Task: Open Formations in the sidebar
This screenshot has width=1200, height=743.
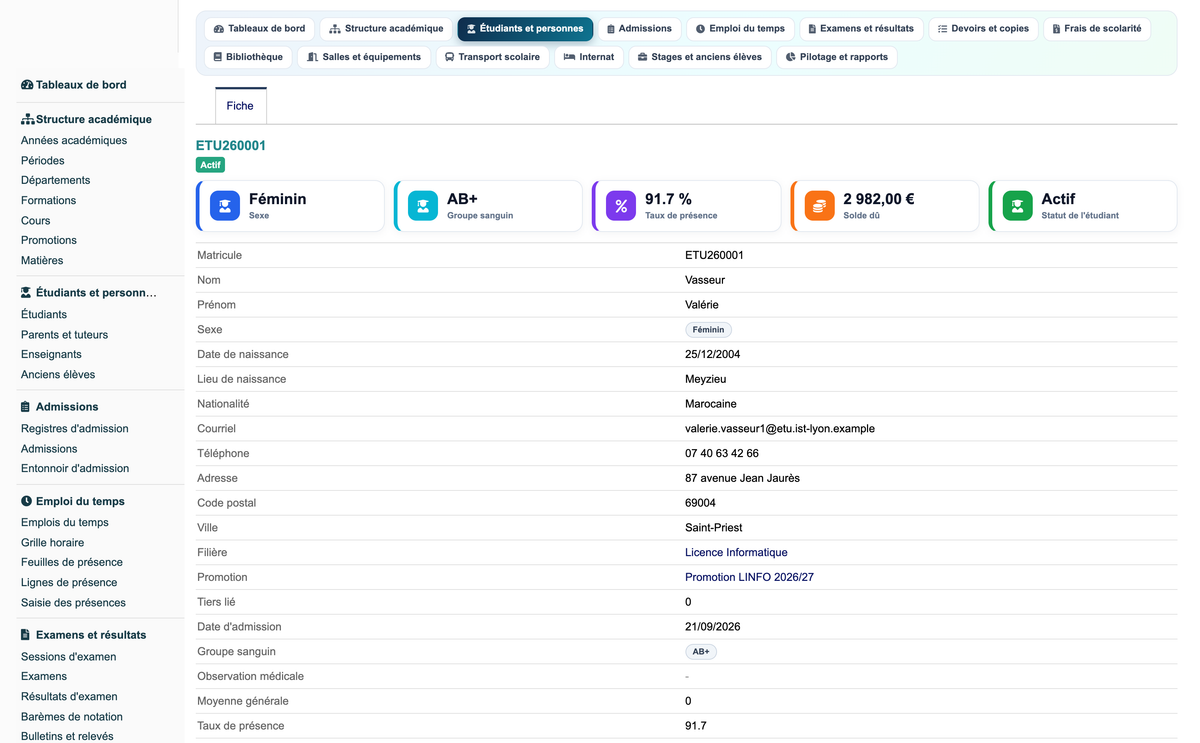Action: [x=49, y=201]
